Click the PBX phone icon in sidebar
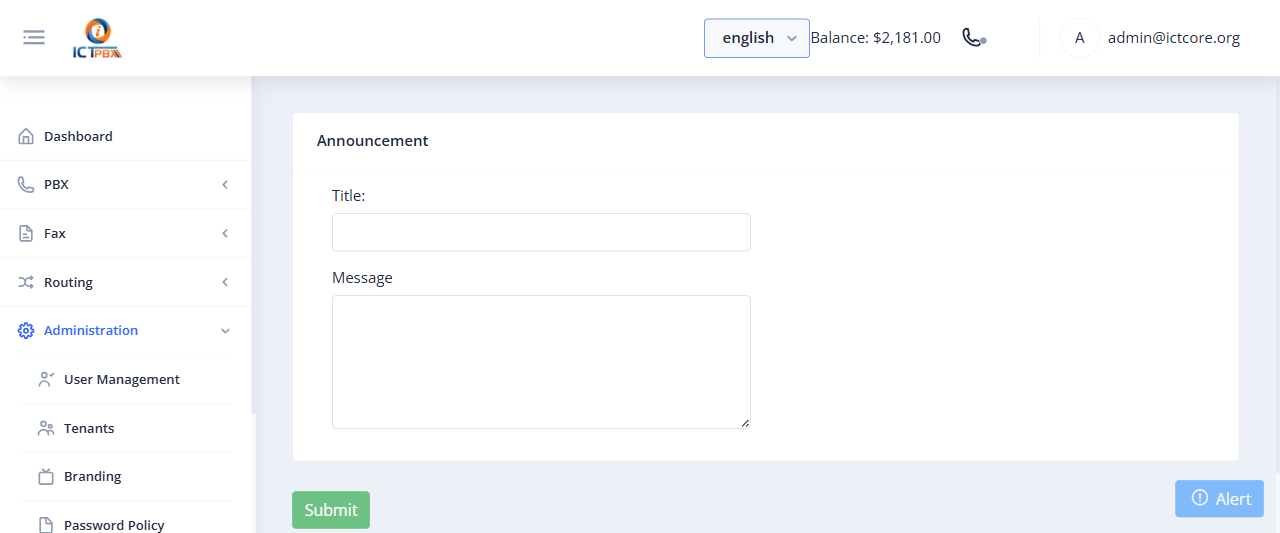The height and width of the screenshot is (533, 1280). coord(26,185)
